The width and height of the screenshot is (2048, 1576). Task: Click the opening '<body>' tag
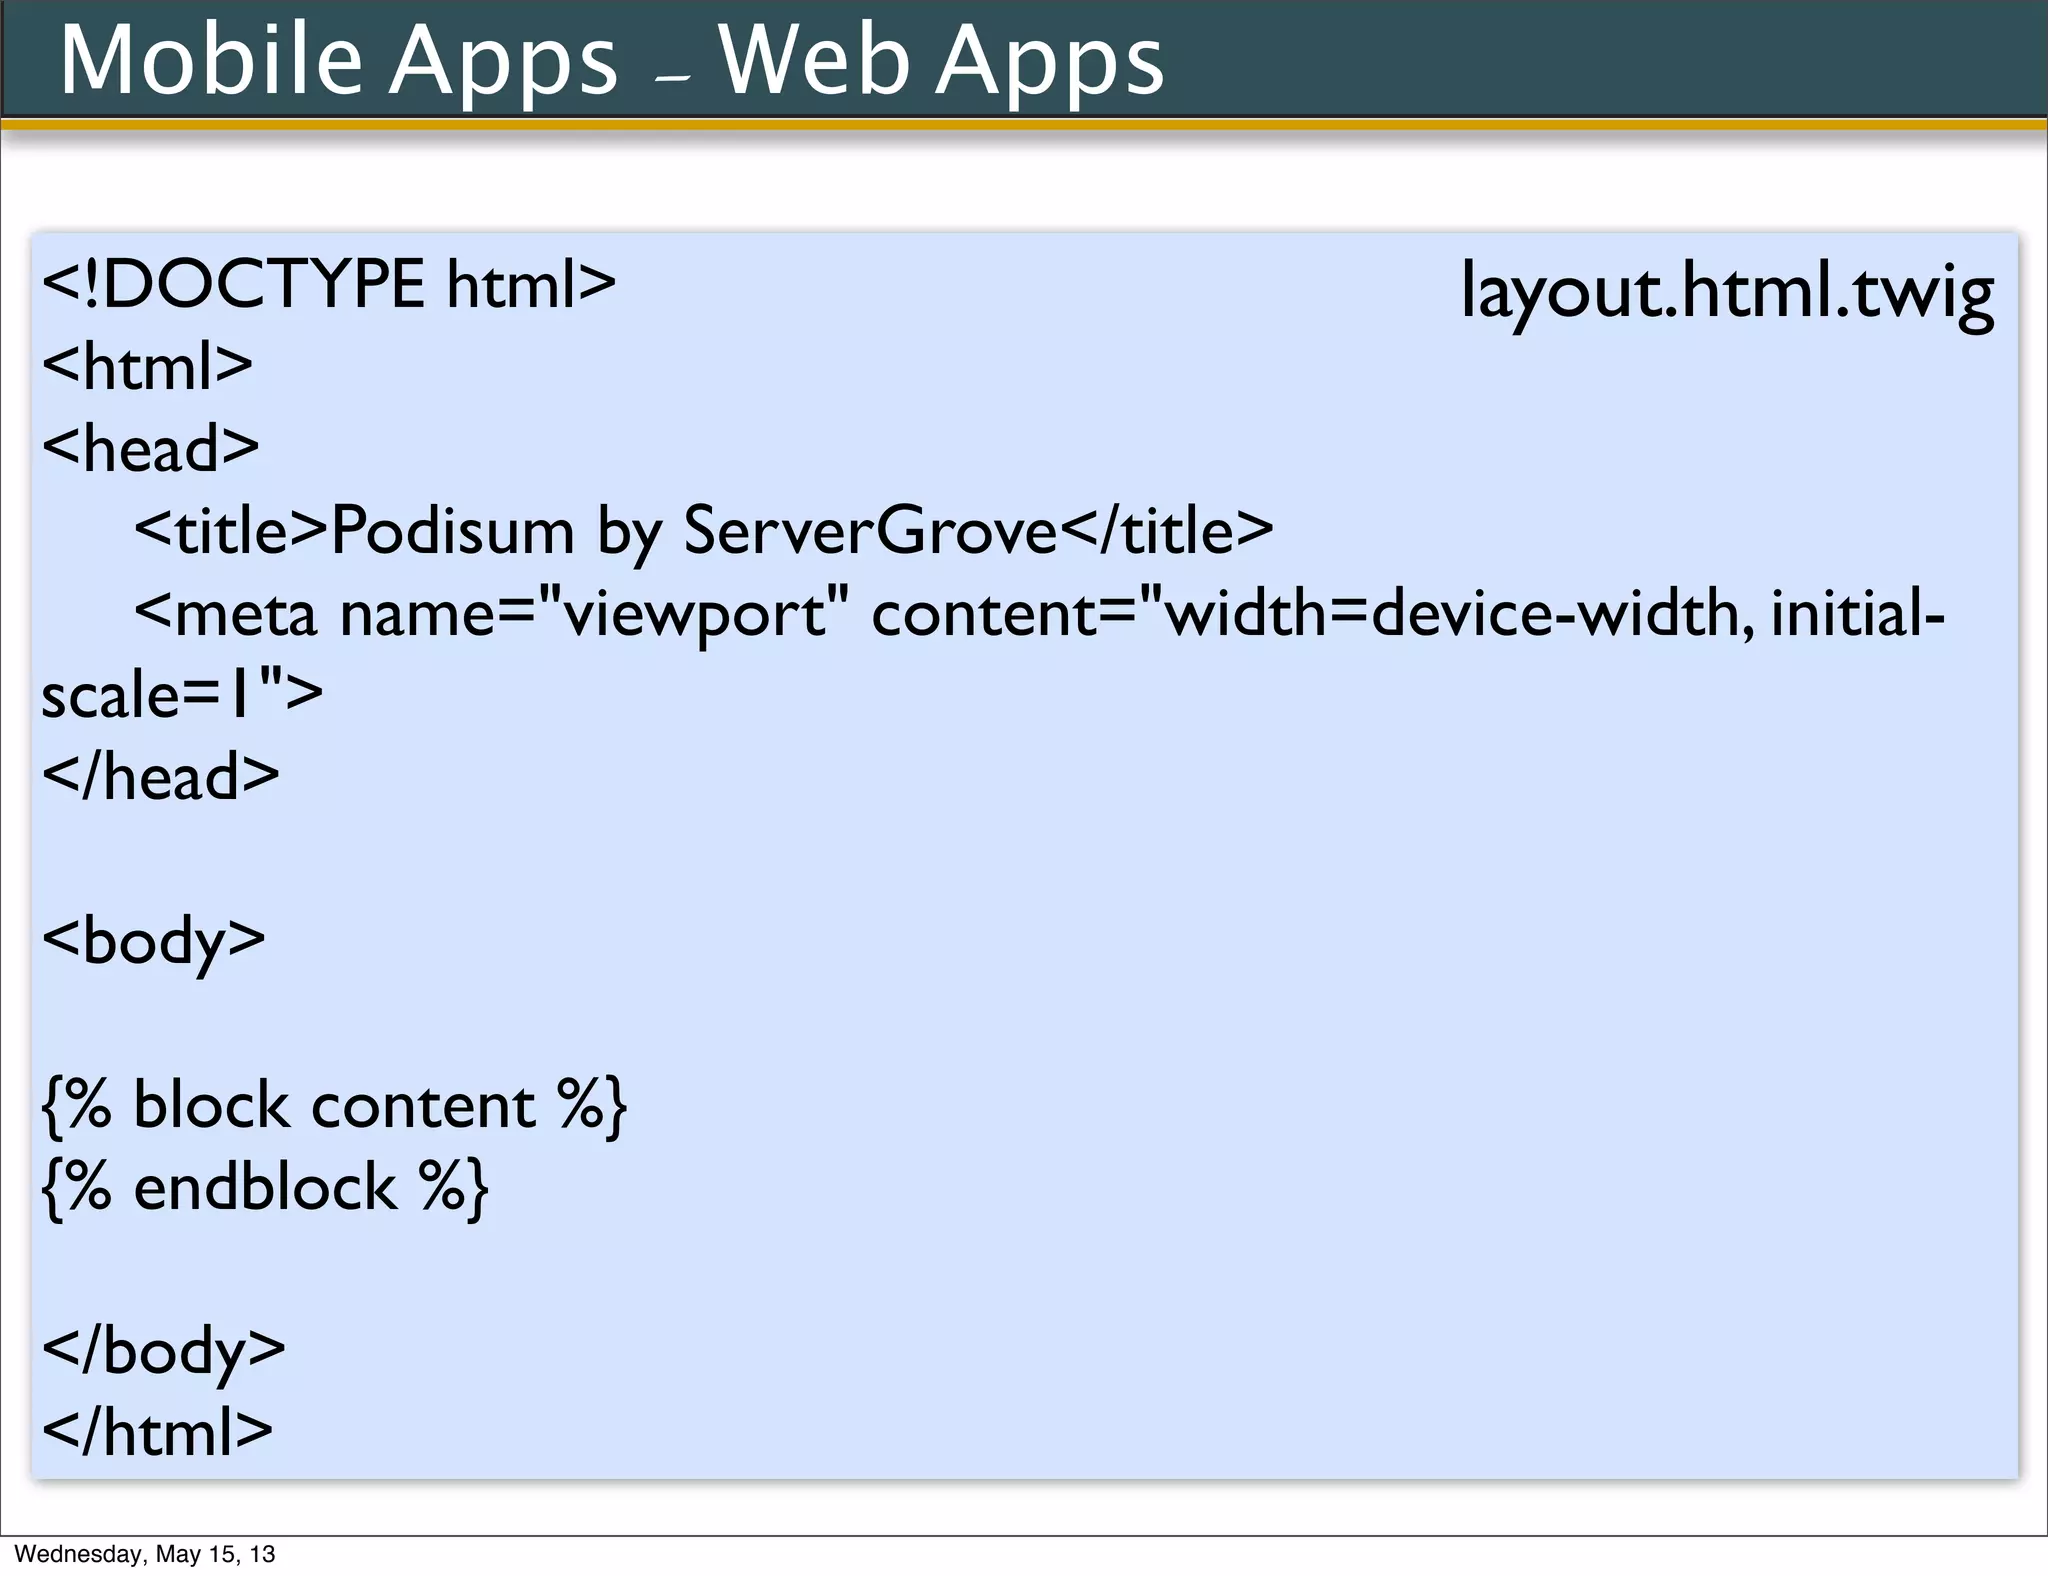click(154, 941)
